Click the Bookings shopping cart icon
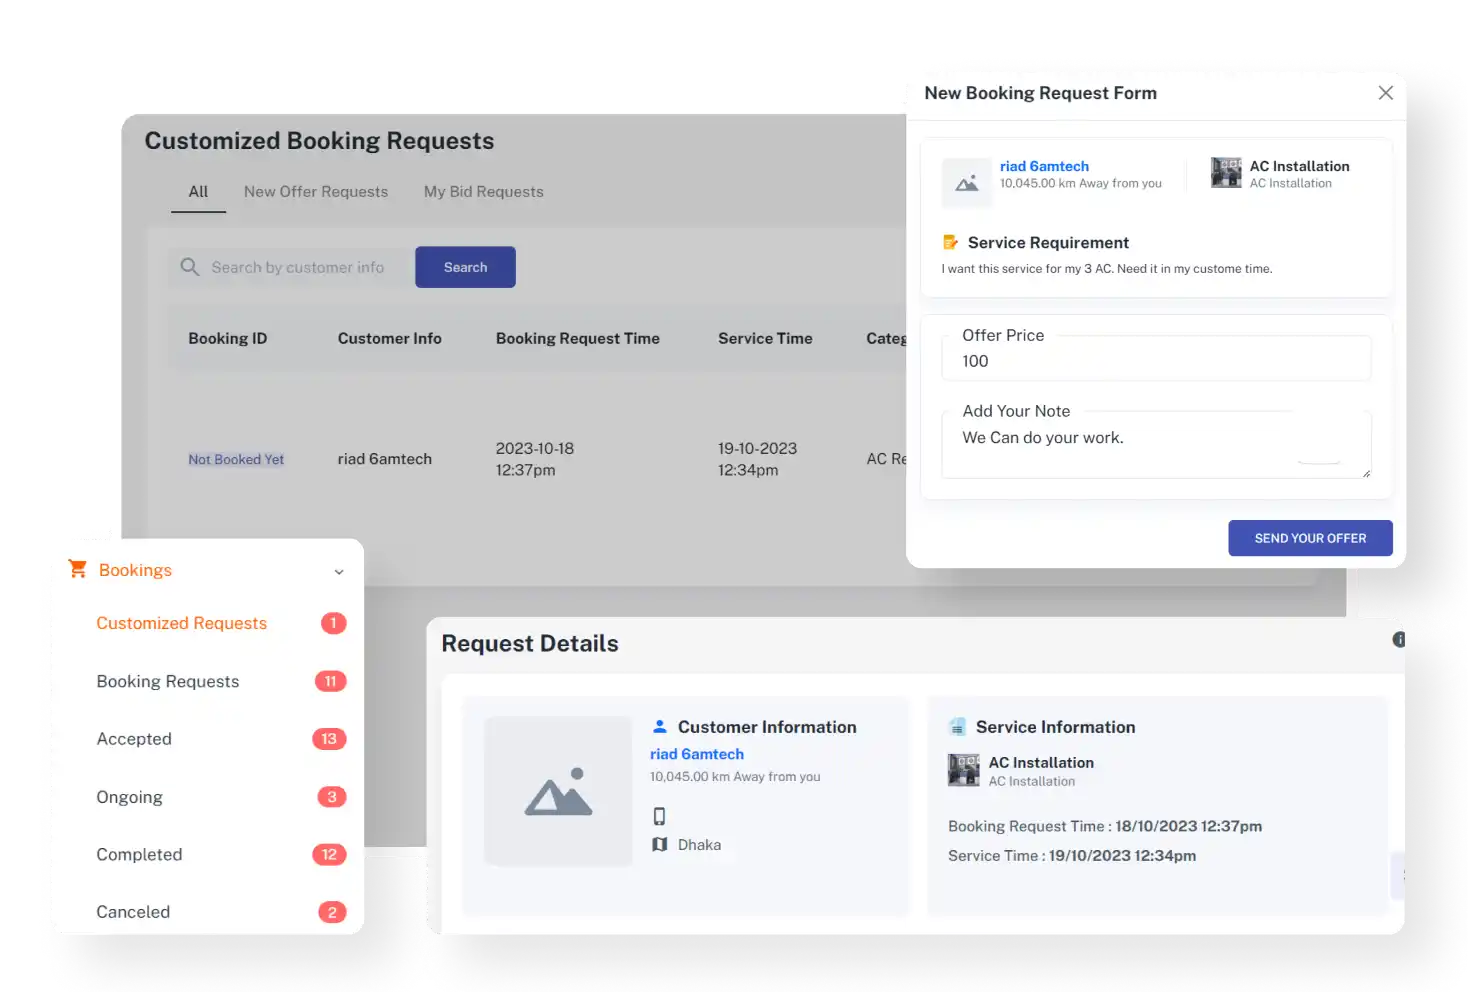The image size is (1468, 992). pyautogui.click(x=77, y=569)
